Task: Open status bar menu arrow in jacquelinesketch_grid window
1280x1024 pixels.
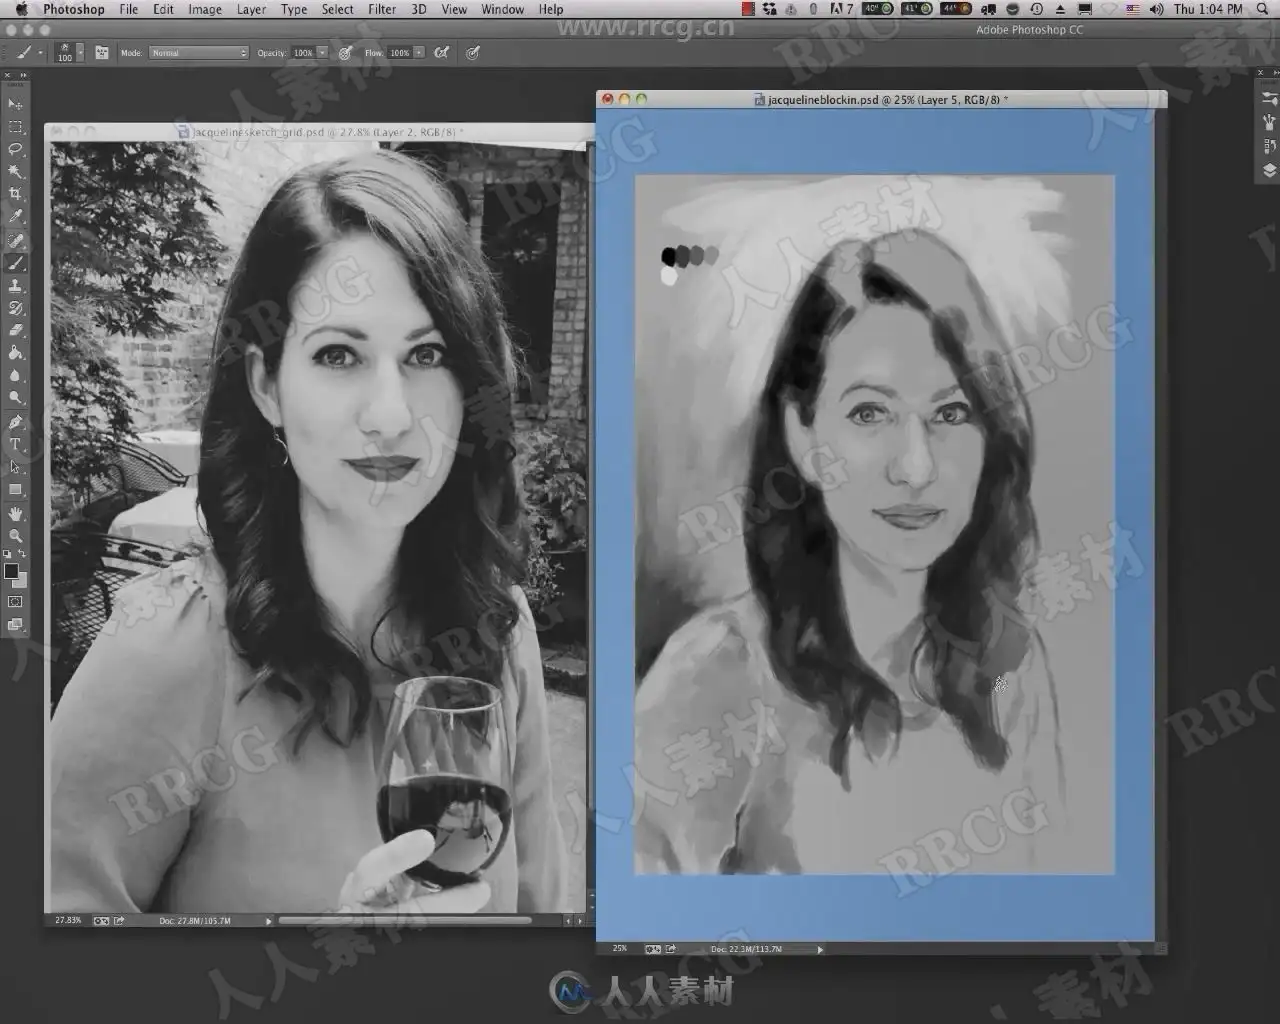Action: coord(268,921)
